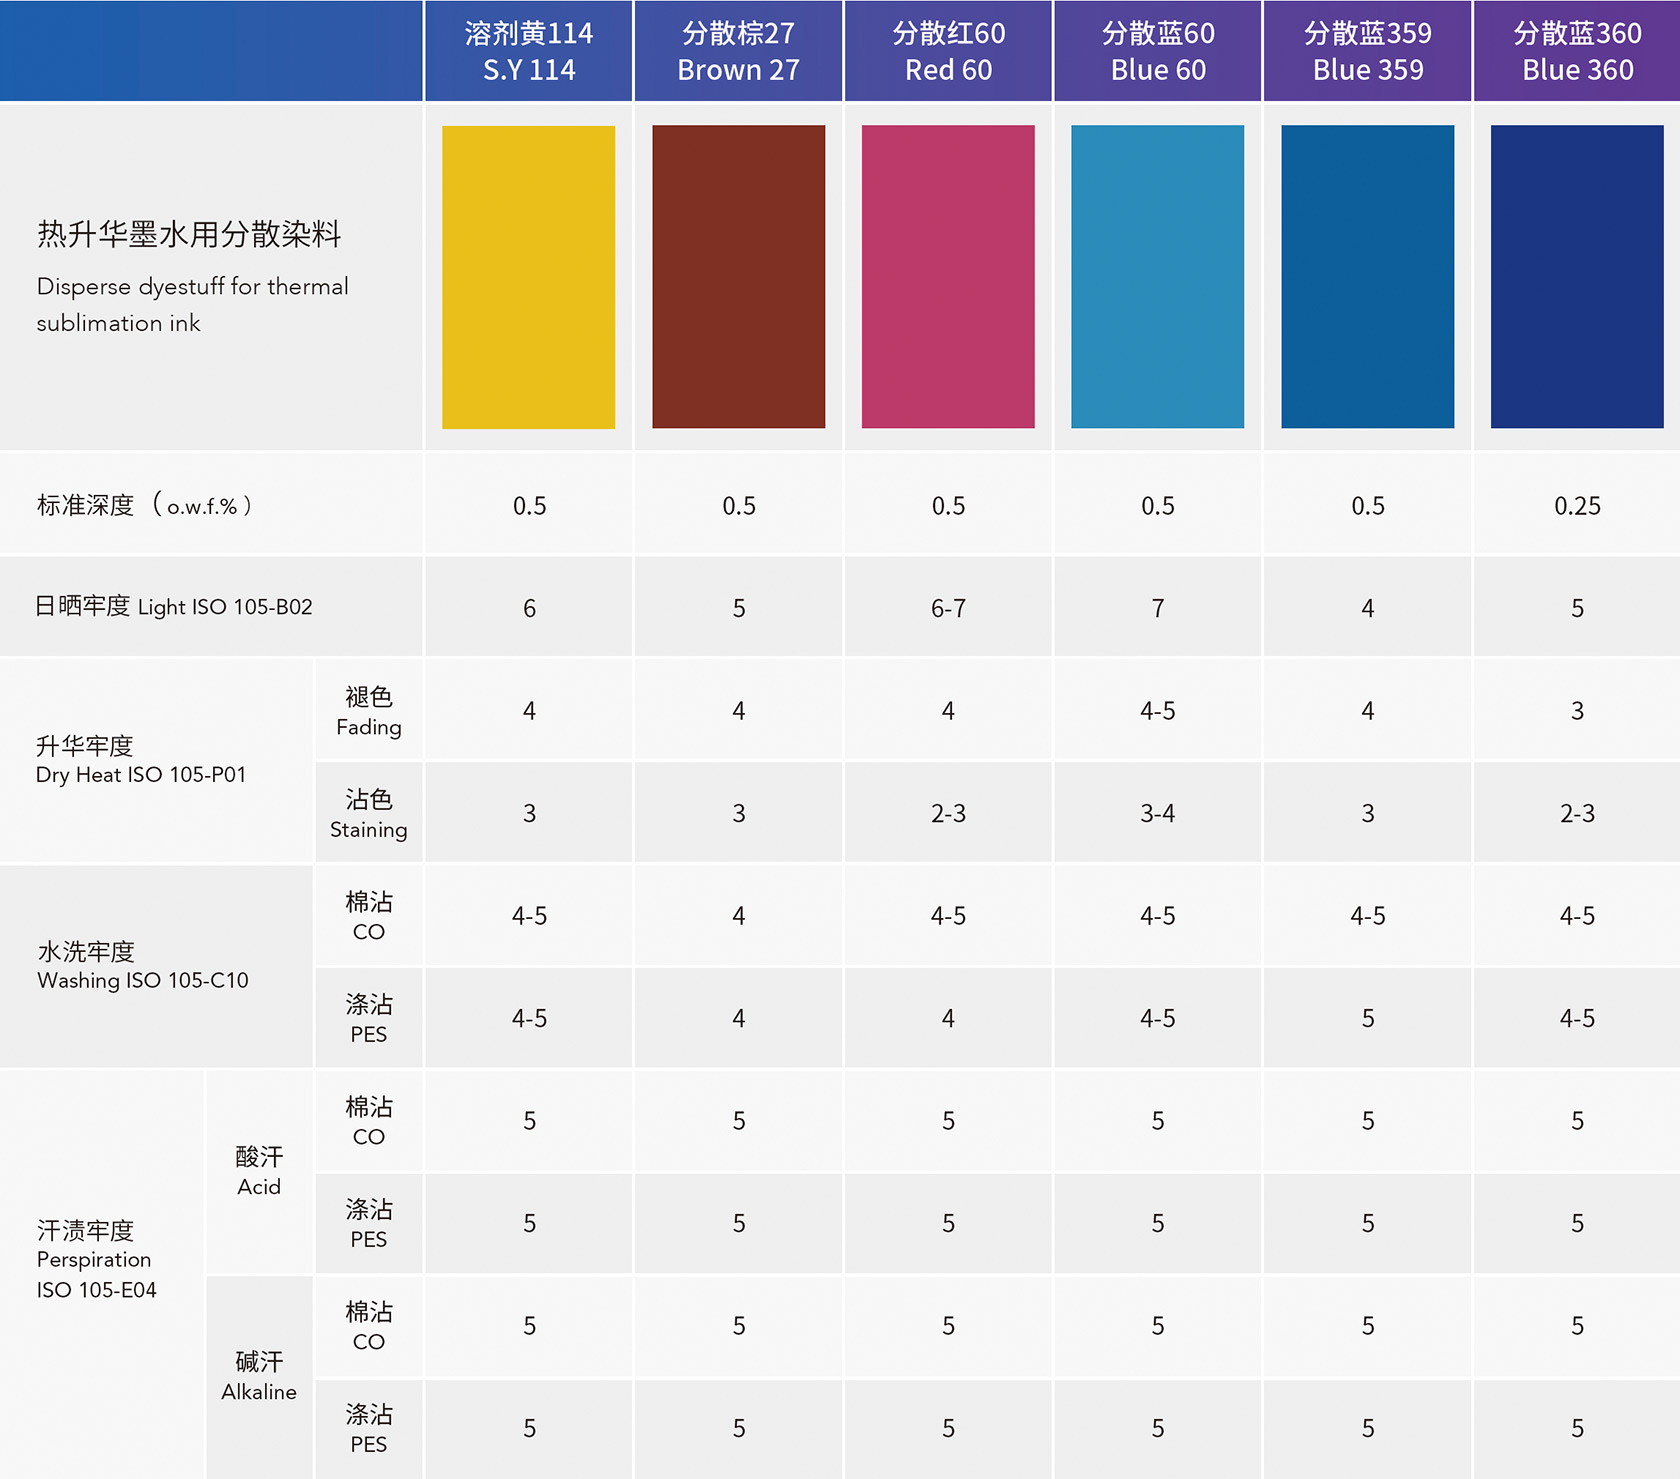Viewport: 1680px width, 1479px height.
Task: Click the Blue 360 column header
Action: tap(1577, 51)
